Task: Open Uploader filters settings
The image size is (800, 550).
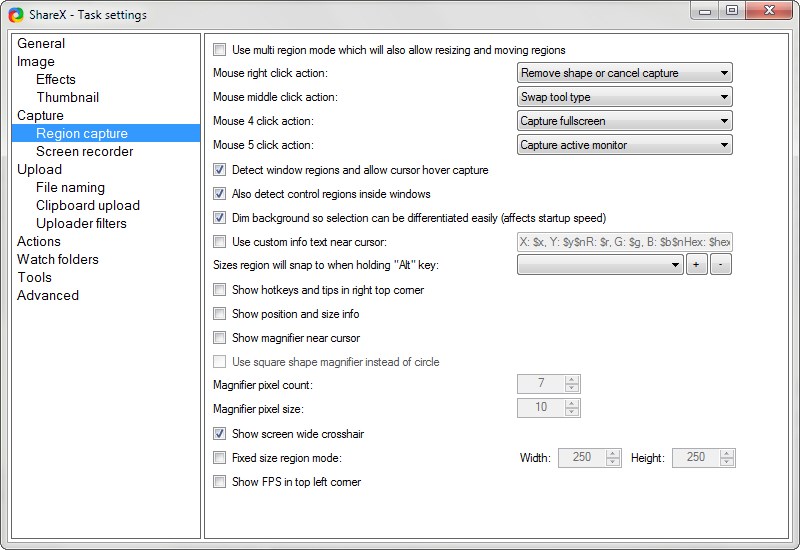Action: click(x=81, y=223)
